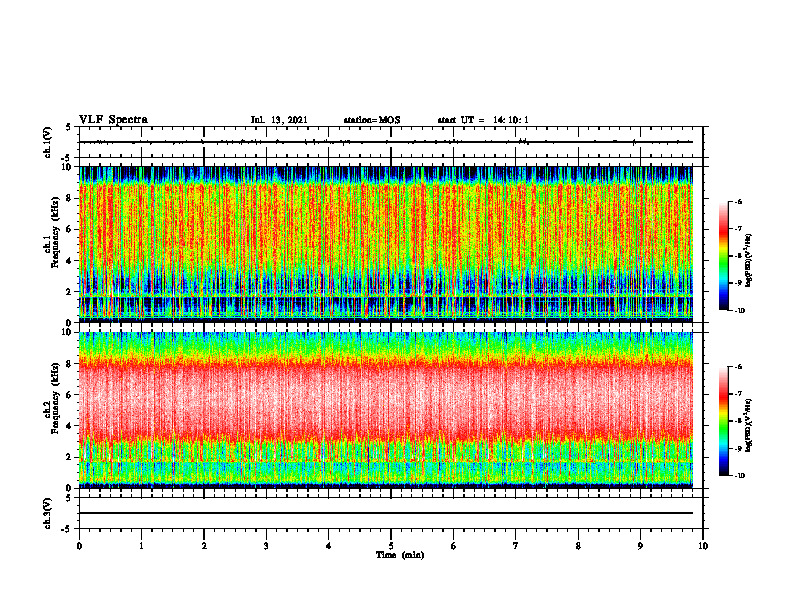
Task: Click the "-10" label on ch.2 color bar
Action: pos(739,475)
